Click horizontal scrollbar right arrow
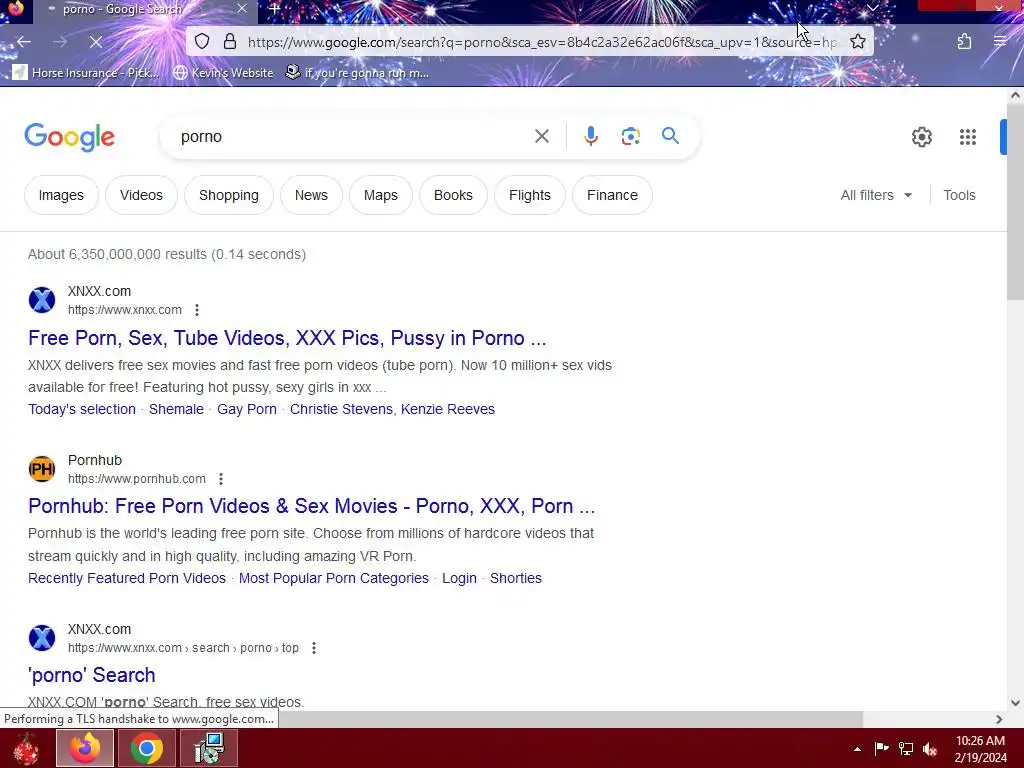Screen dimensions: 1024x768 click(x=999, y=719)
